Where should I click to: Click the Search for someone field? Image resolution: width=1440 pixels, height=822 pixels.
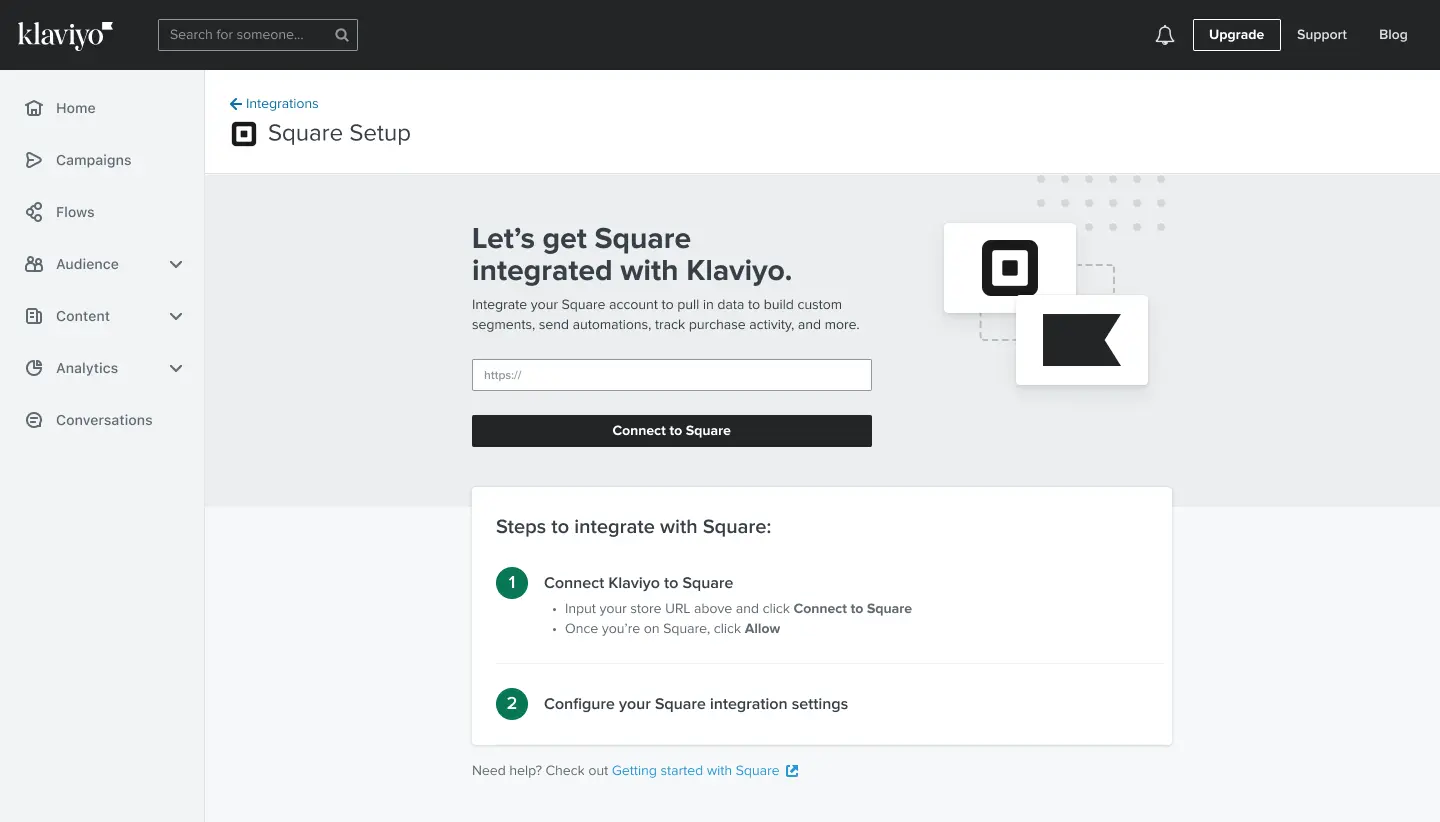click(x=245, y=35)
